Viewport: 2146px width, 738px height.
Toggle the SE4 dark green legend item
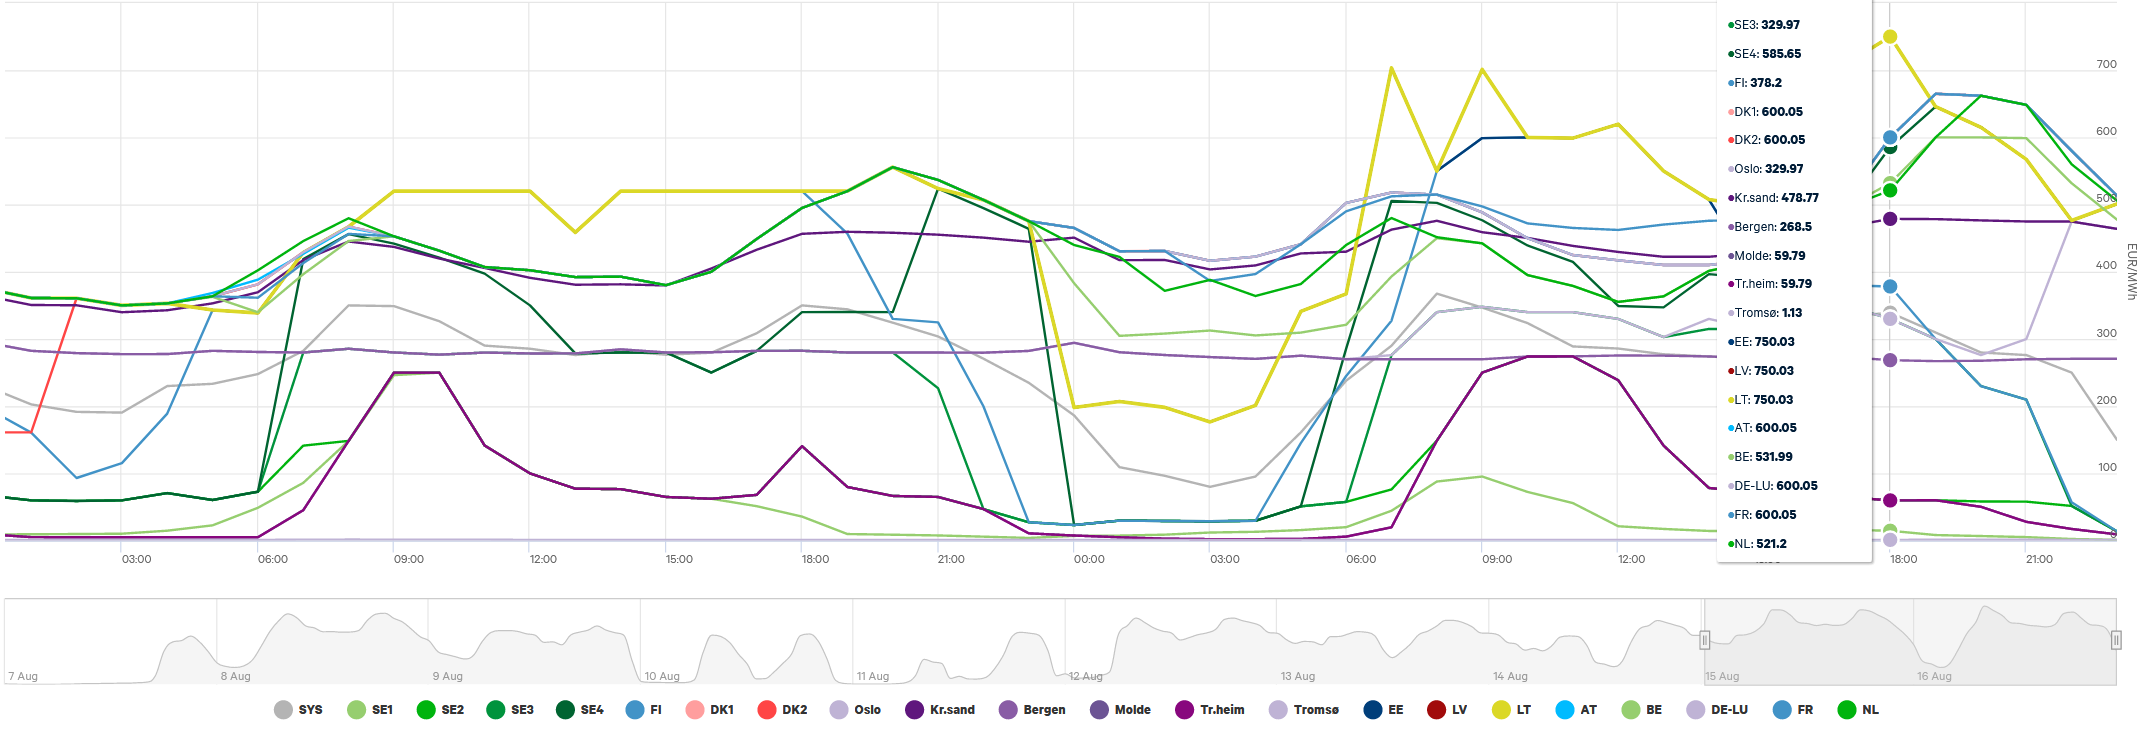click(x=580, y=710)
